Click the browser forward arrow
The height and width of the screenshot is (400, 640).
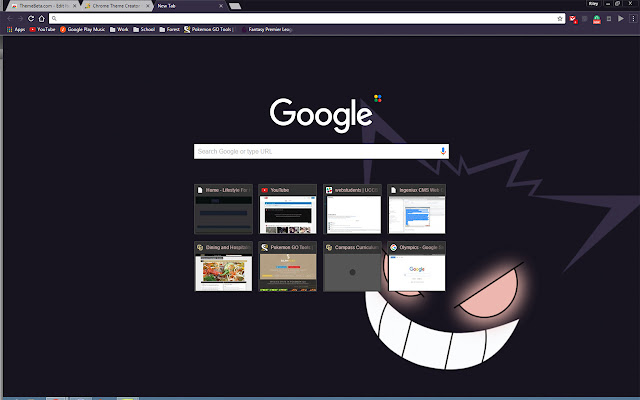pyautogui.click(x=20, y=18)
